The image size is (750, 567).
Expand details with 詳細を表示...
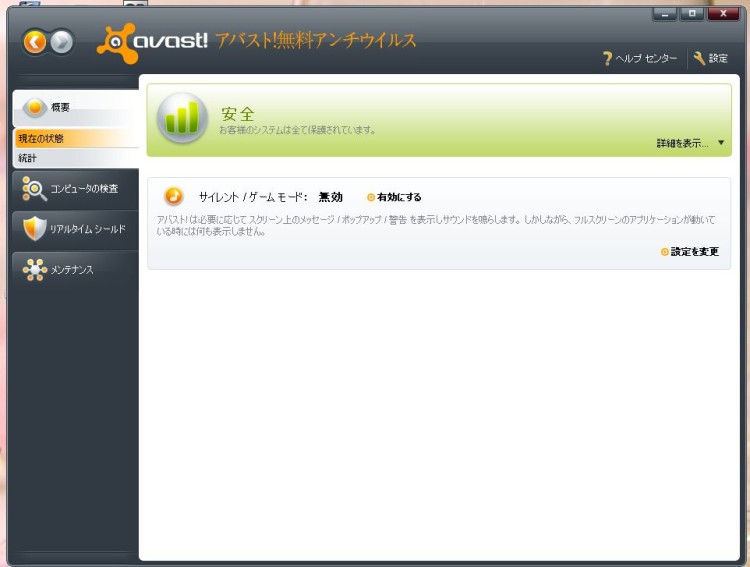[x=682, y=143]
